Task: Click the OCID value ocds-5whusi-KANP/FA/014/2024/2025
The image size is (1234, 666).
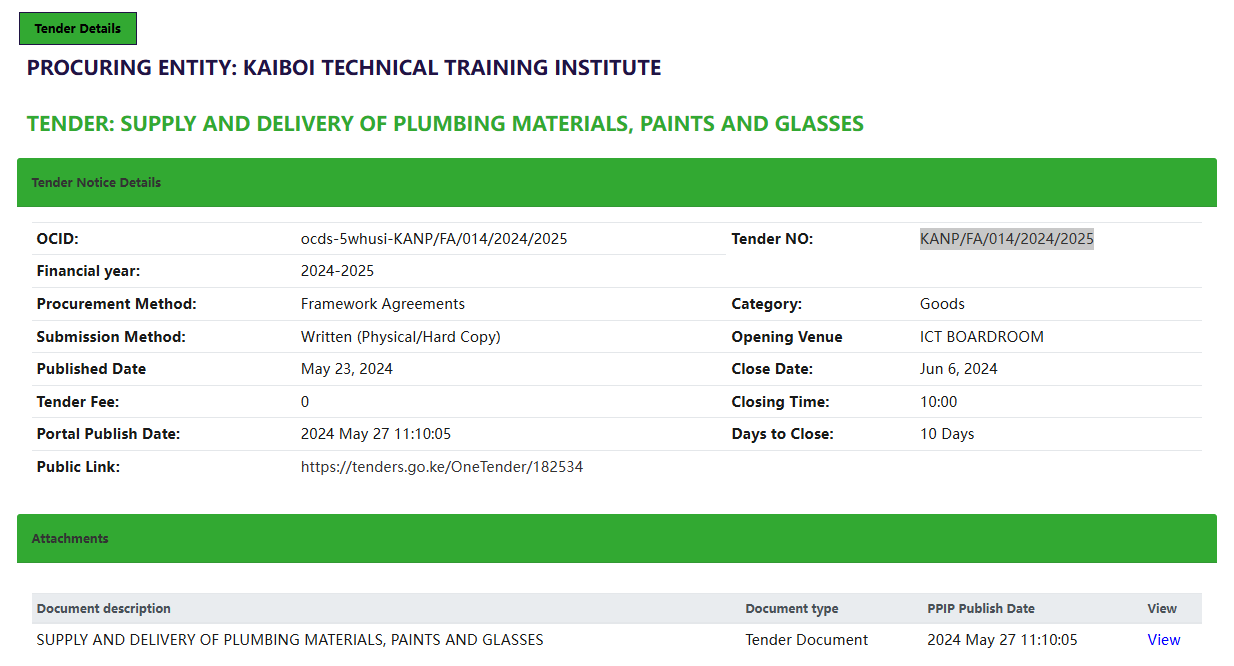Action: [434, 239]
